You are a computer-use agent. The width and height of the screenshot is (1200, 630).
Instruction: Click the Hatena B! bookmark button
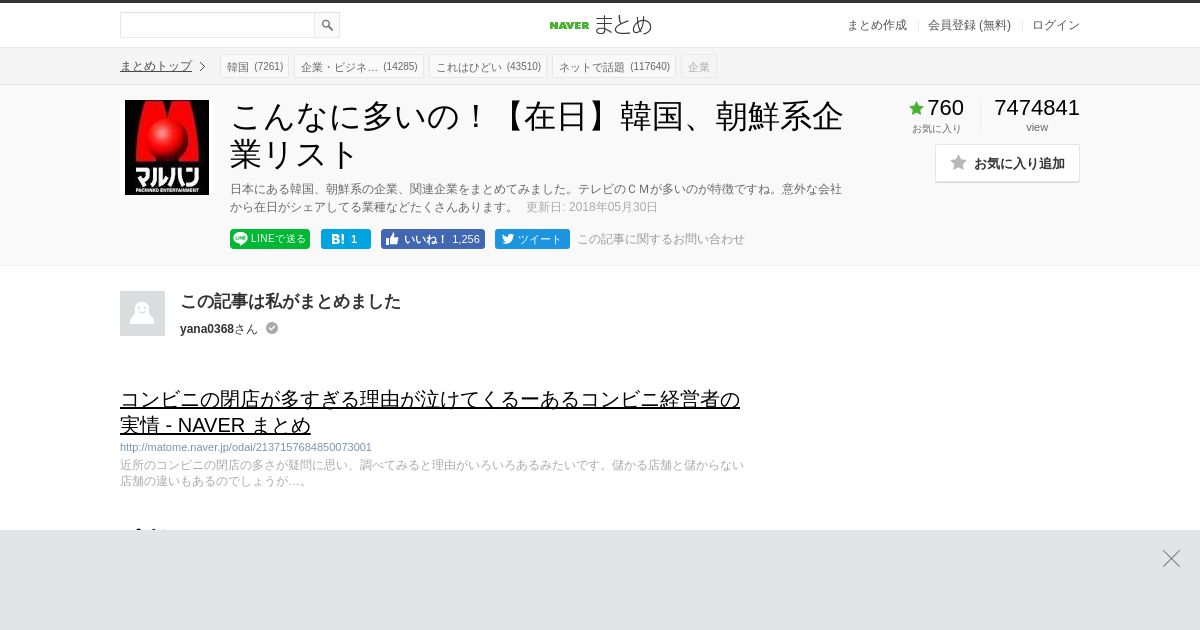point(346,239)
